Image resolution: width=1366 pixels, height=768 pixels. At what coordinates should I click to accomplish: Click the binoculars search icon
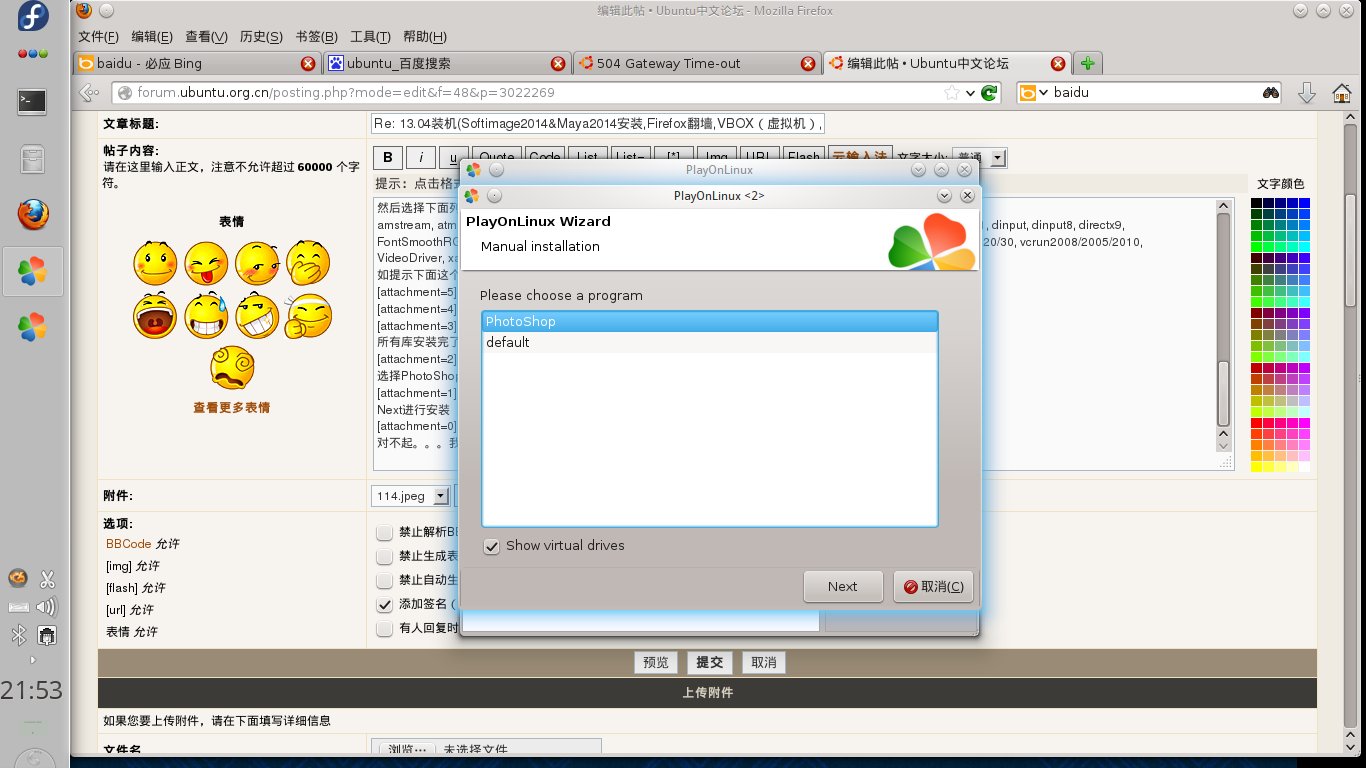[x=1271, y=93]
